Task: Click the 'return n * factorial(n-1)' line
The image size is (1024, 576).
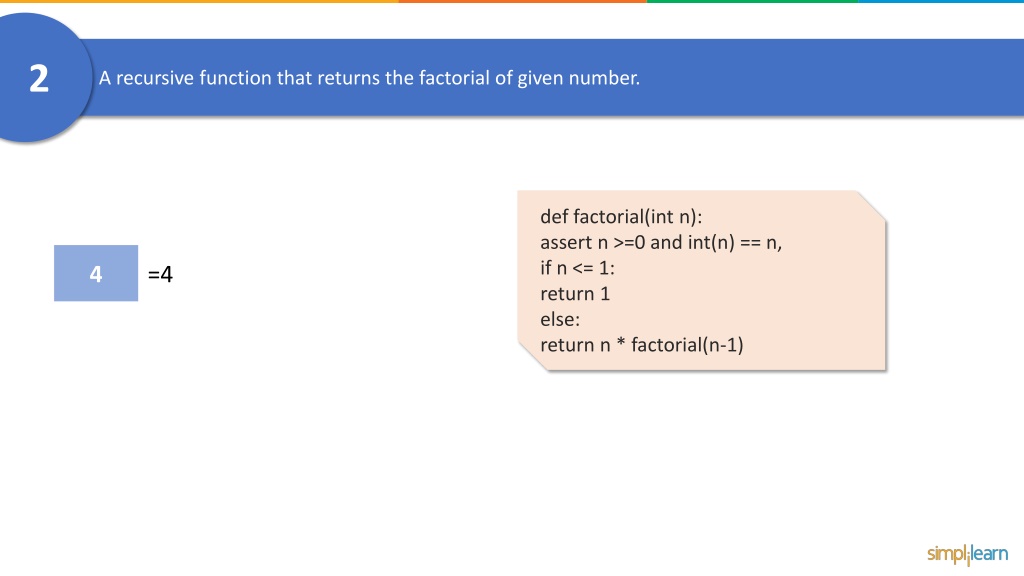Action: coord(641,345)
